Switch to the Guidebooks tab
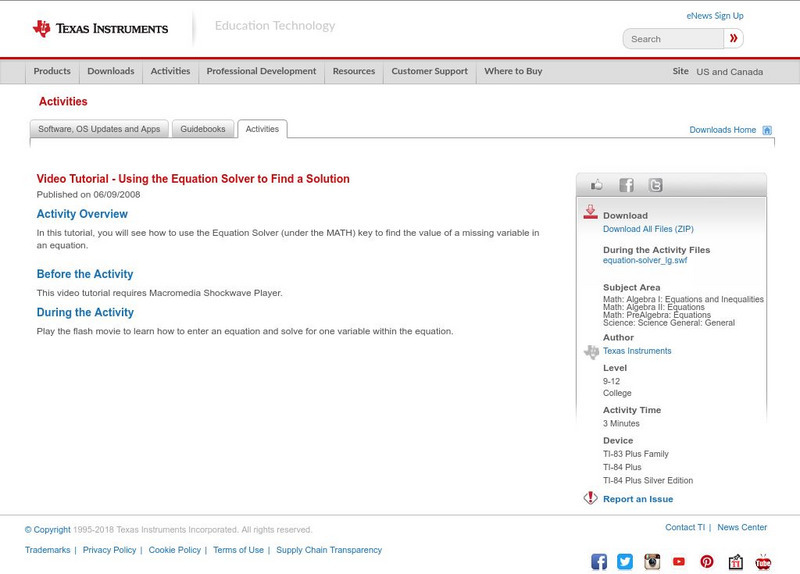 click(203, 129)
